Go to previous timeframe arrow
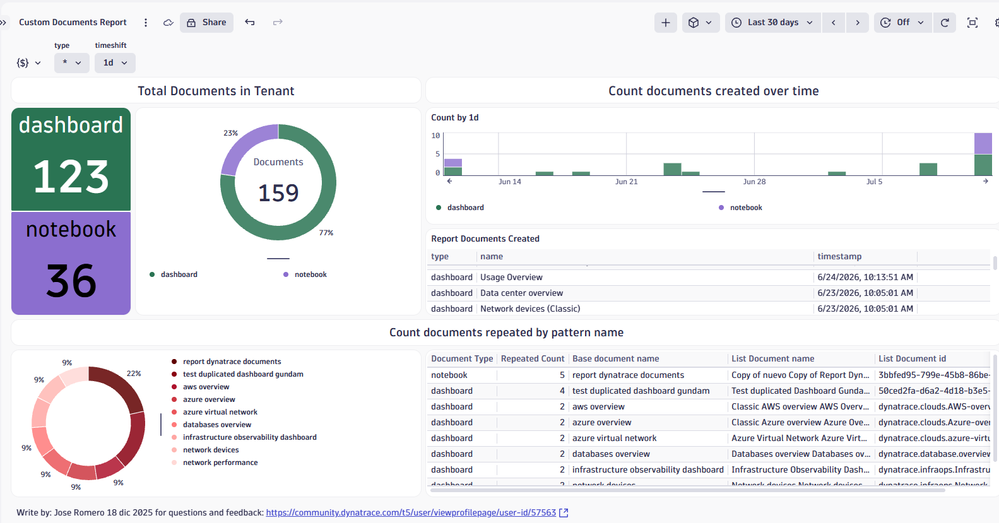 (x=833, y=22)
